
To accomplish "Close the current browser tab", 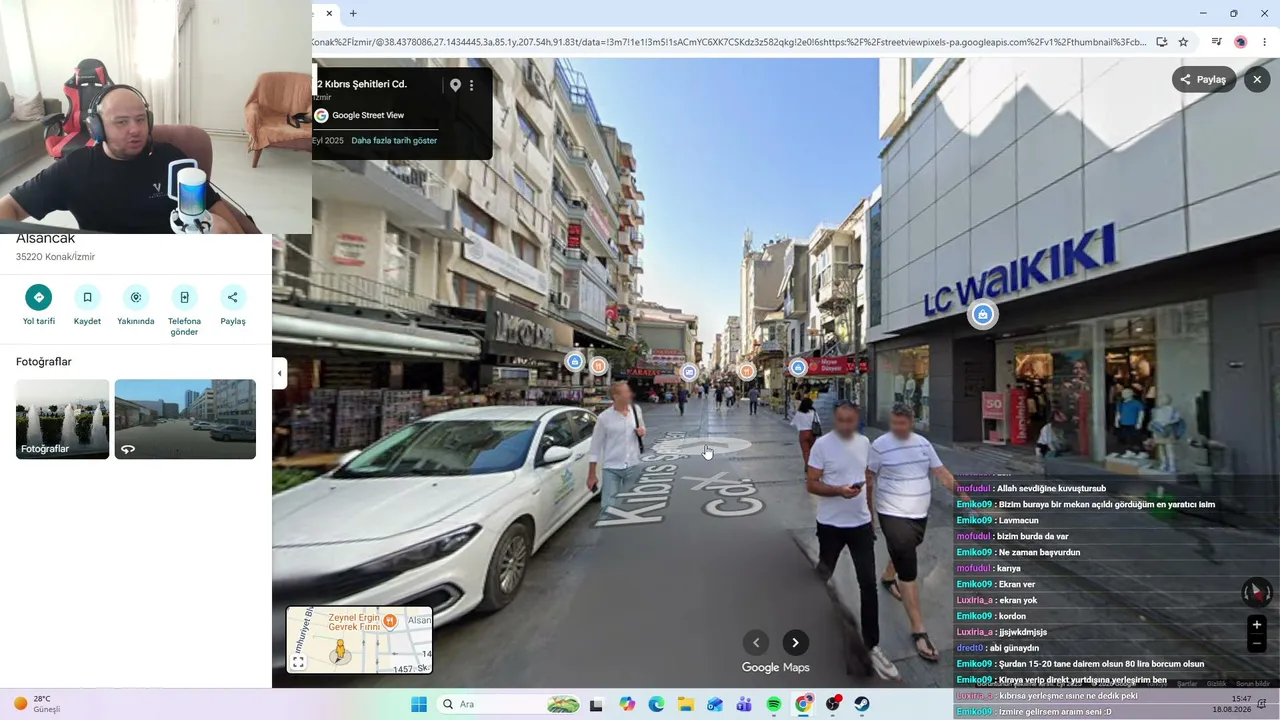I will [x=329, y=14].
